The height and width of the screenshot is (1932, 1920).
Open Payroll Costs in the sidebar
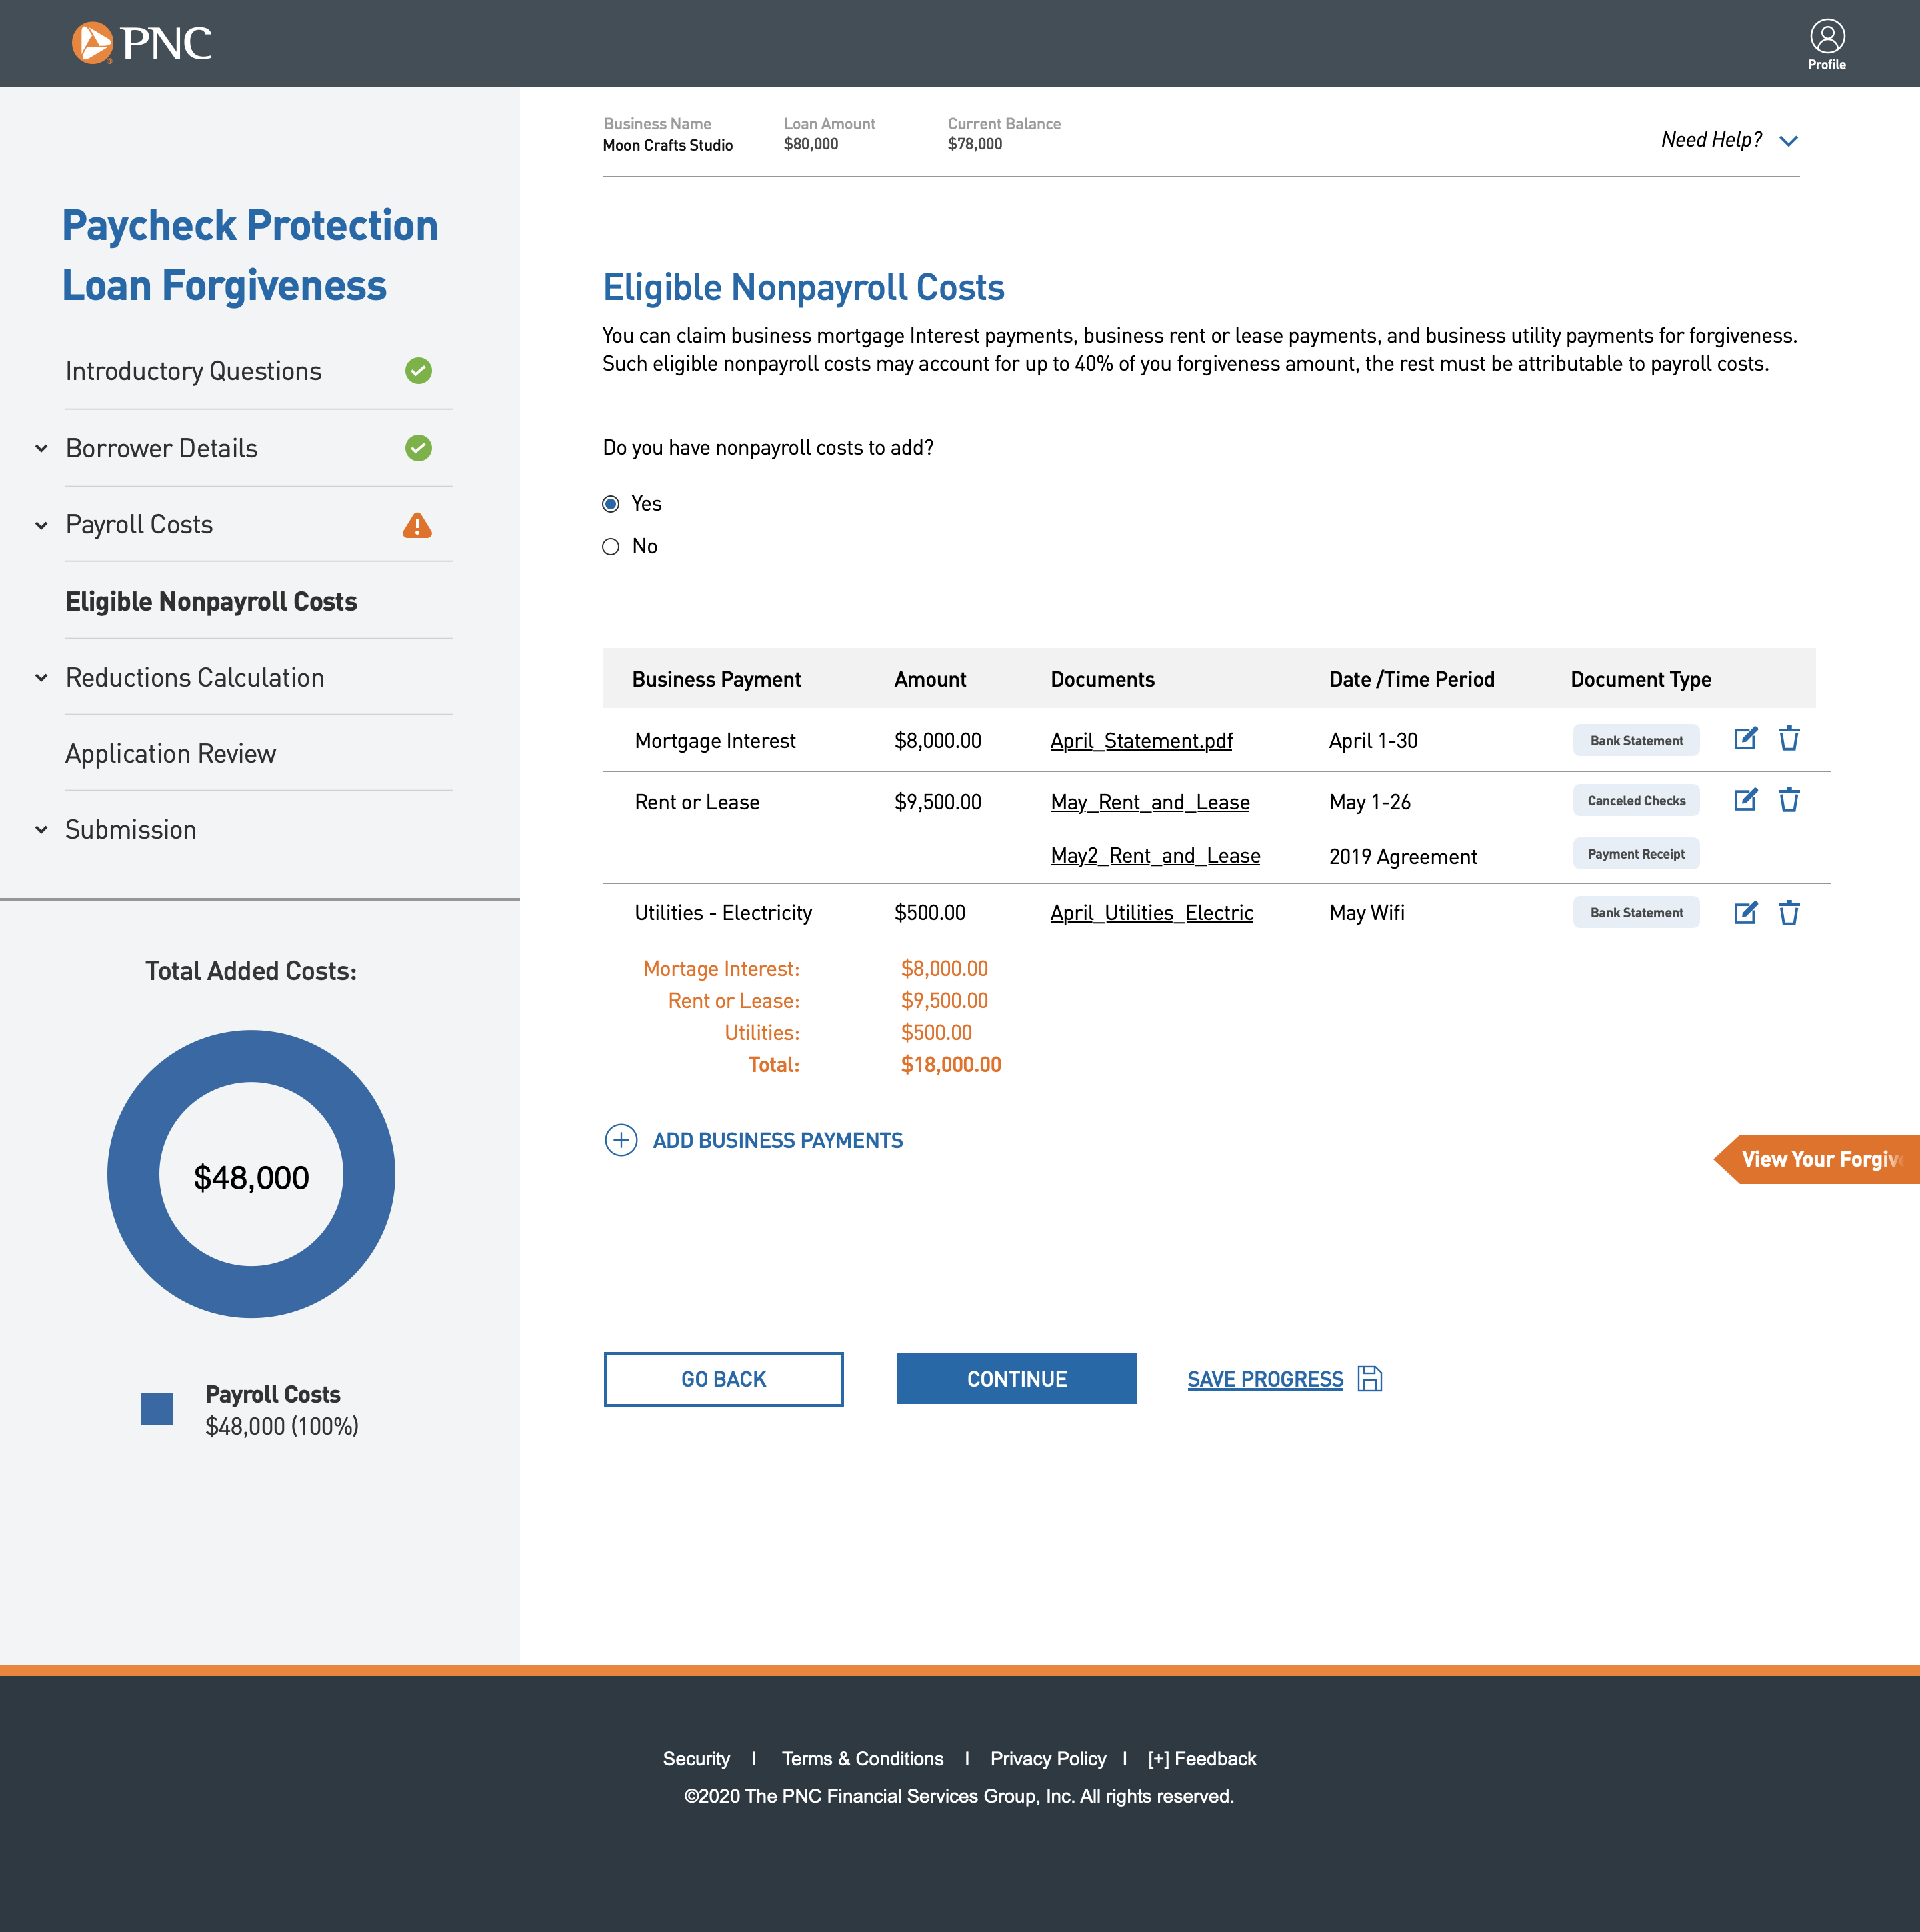coord(139,525)
